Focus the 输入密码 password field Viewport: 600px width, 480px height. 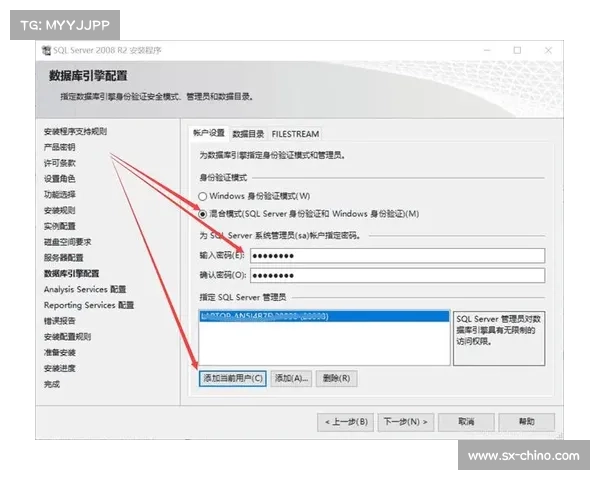pyautogui.click(x=398, y=256)
